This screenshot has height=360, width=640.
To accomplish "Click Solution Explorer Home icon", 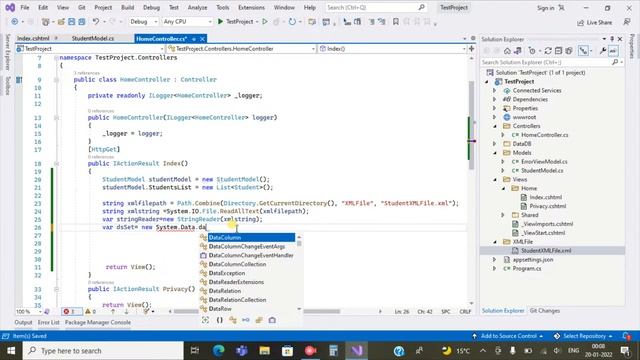I will tap(507, 51).
